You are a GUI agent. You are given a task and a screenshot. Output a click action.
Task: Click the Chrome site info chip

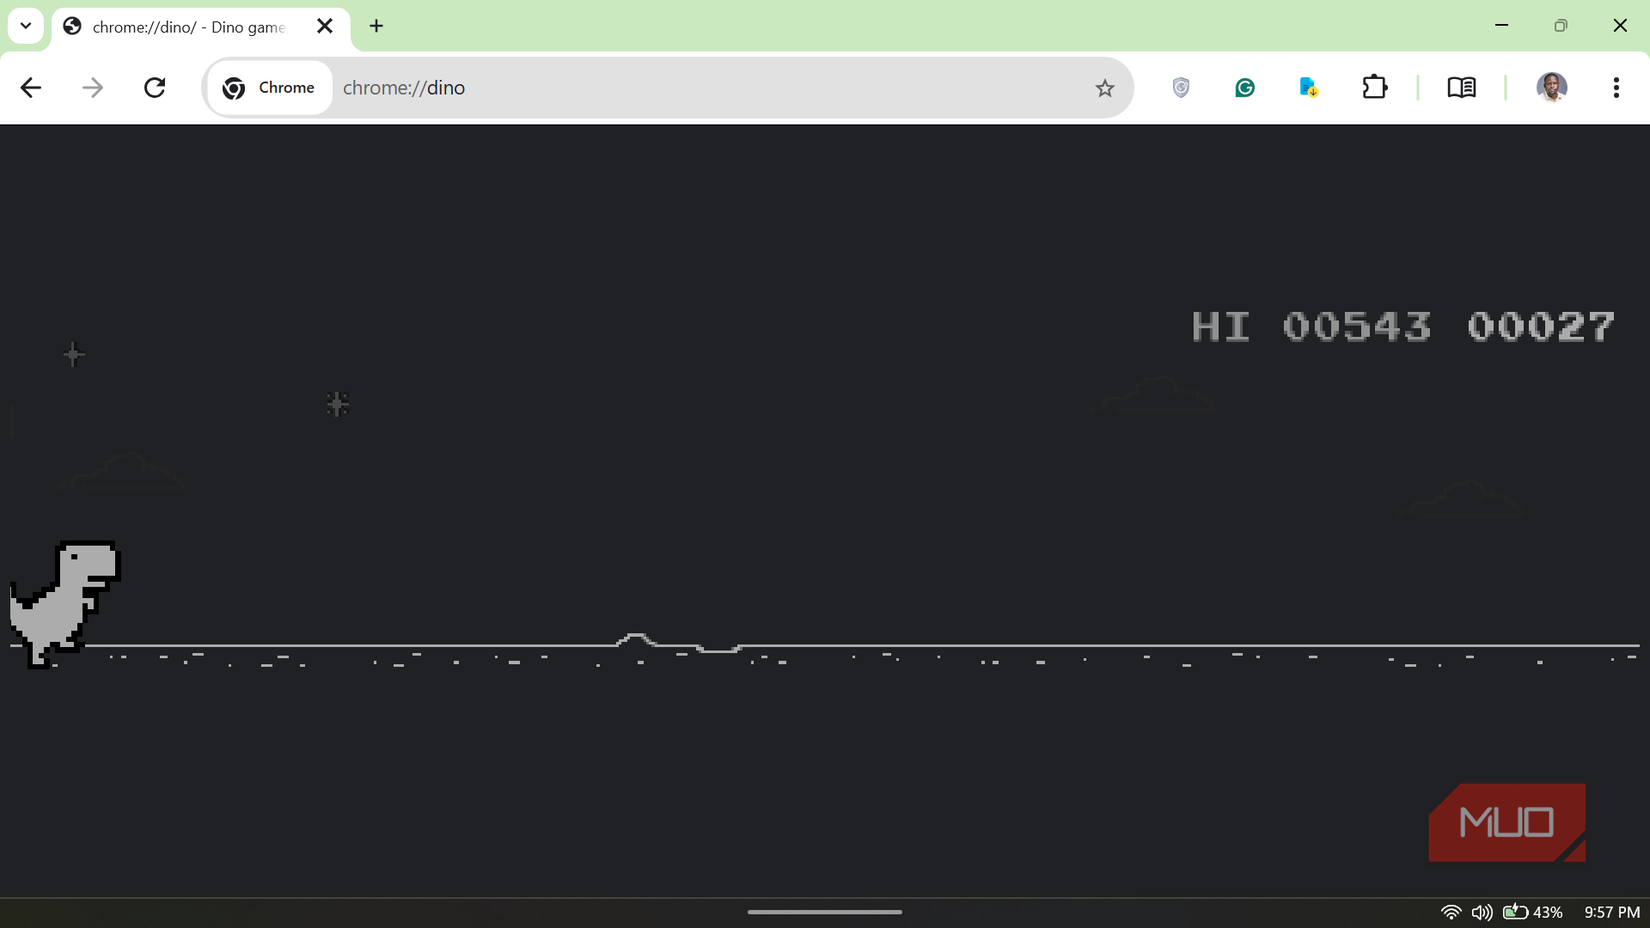[x=269, y=88]
